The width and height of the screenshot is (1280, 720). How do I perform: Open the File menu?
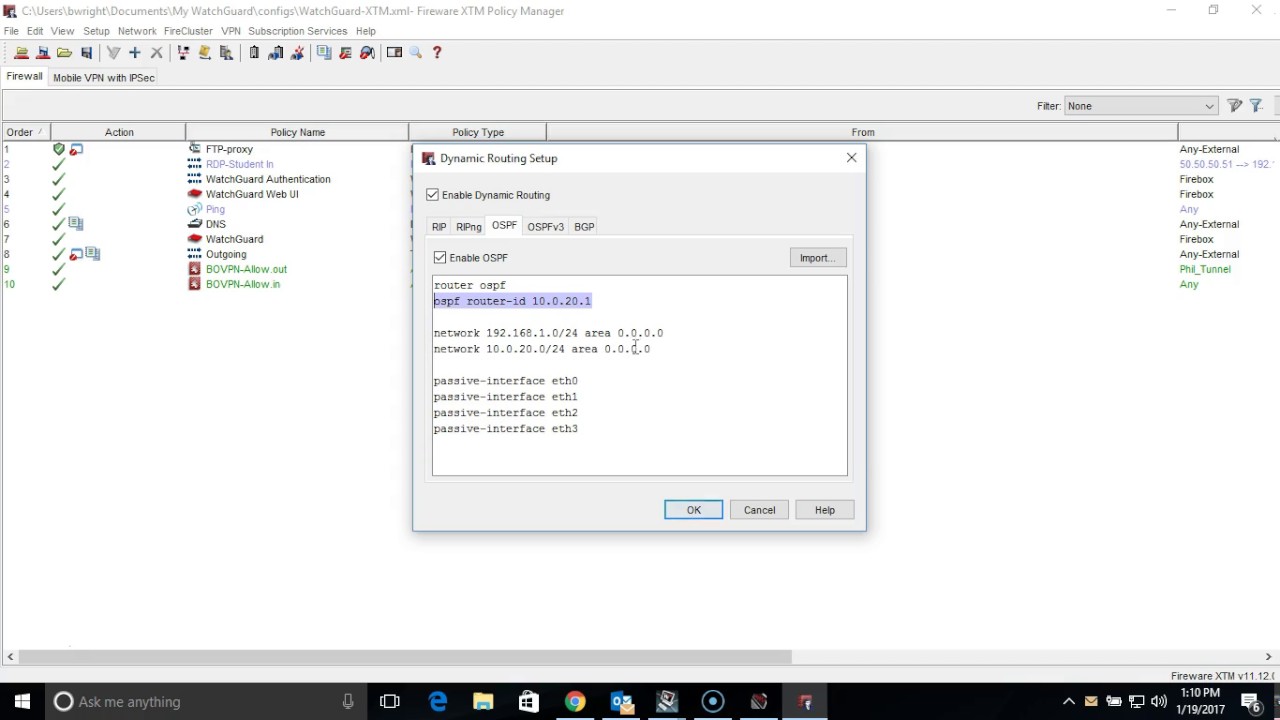11,31
